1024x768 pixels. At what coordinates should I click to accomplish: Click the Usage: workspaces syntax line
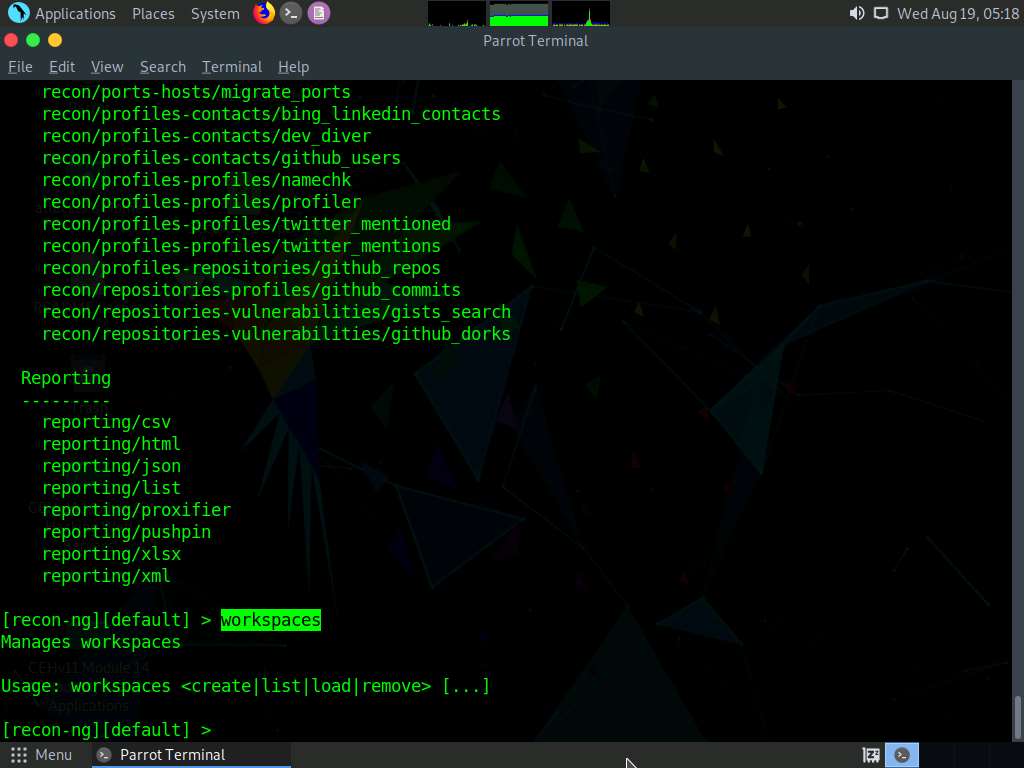246,686
